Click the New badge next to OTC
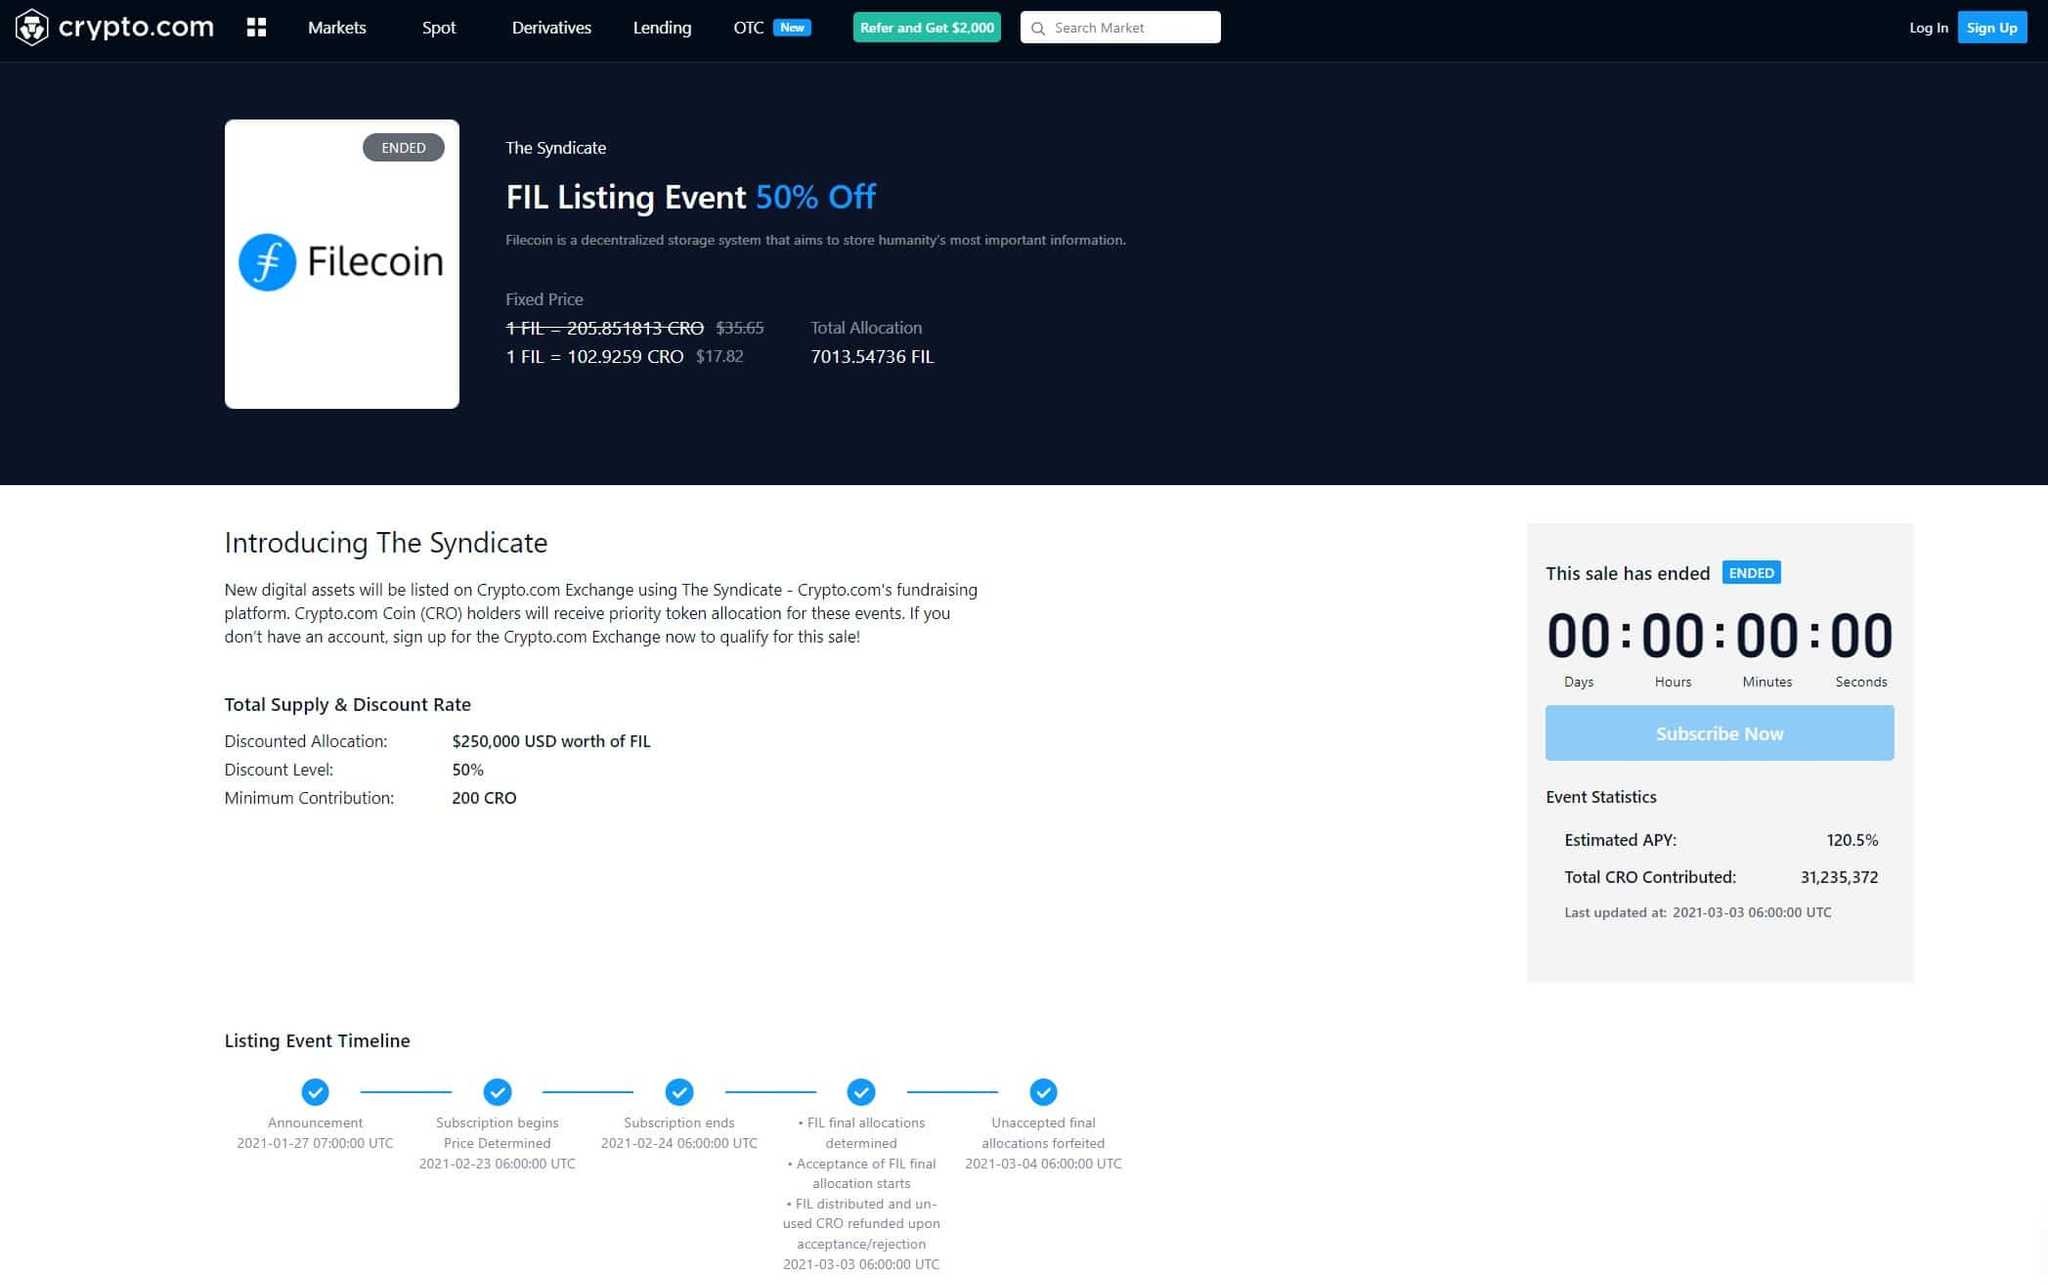The image size is (2048, 1285). [792, 27]
